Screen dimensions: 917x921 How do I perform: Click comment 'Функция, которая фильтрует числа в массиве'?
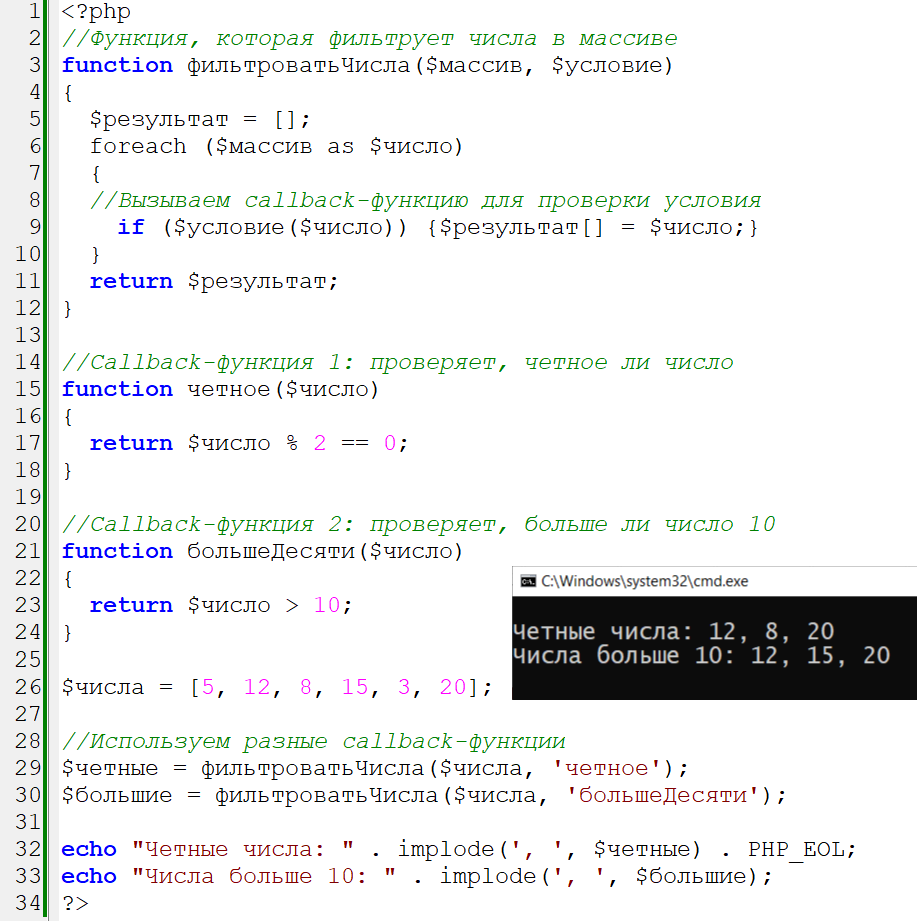point(370,39)
